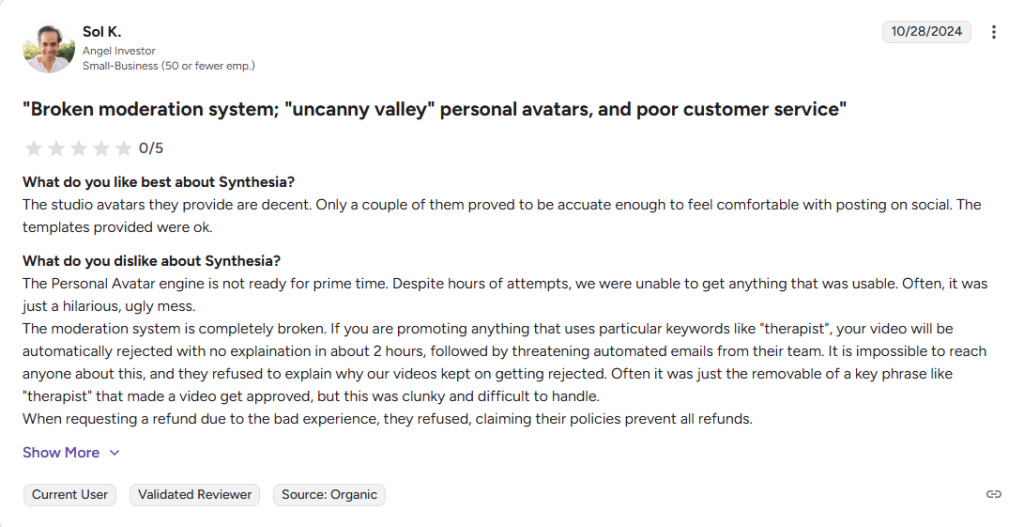Click the first rating star

pos(33,149)
